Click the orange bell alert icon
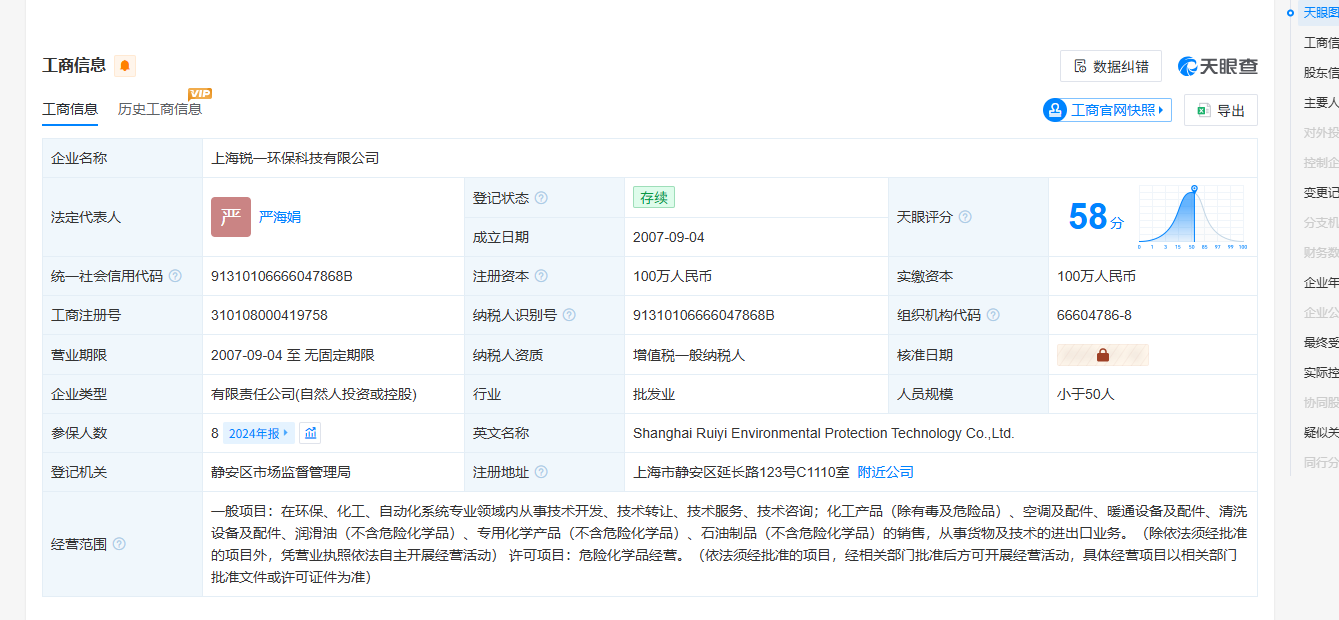Image resolution: width=1339 pixels, height=620 pixels. (x=125, y=66)
